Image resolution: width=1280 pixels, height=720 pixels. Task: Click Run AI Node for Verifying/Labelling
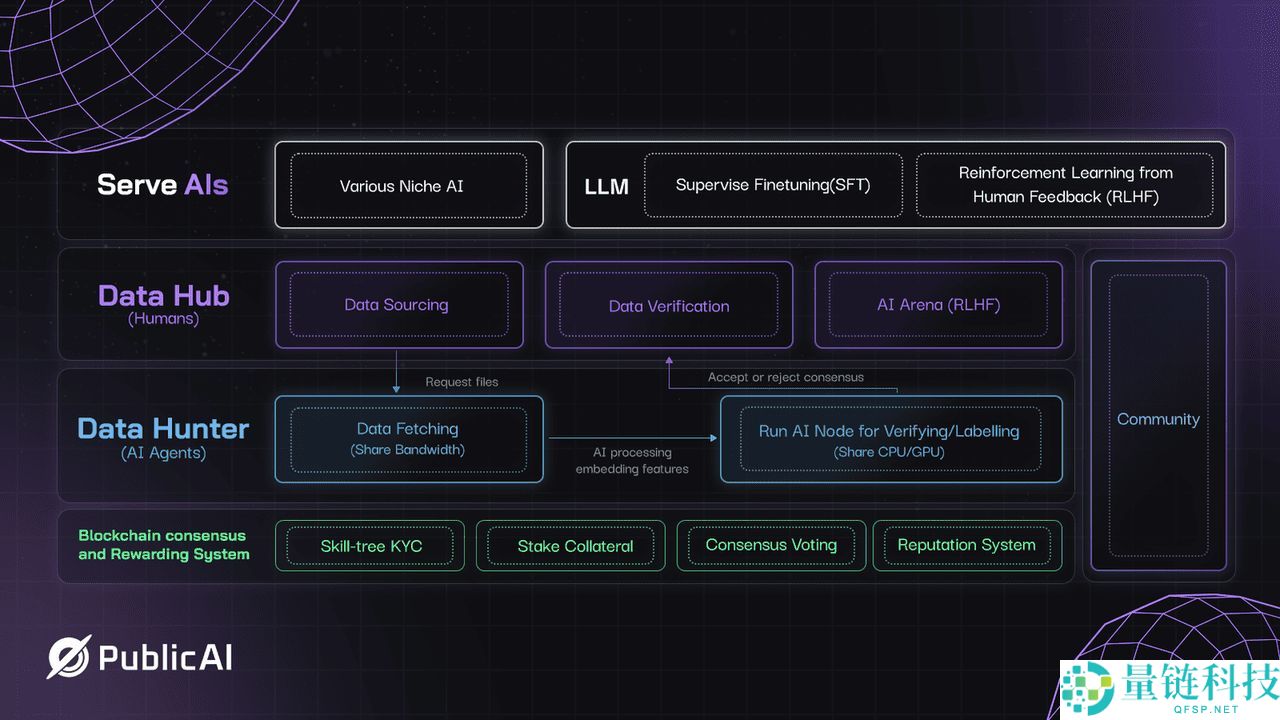coord(889,440)
